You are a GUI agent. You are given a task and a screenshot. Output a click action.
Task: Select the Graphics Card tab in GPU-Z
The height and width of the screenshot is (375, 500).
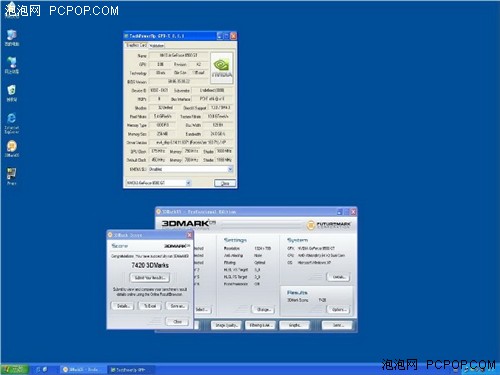[x=136, y=45]
